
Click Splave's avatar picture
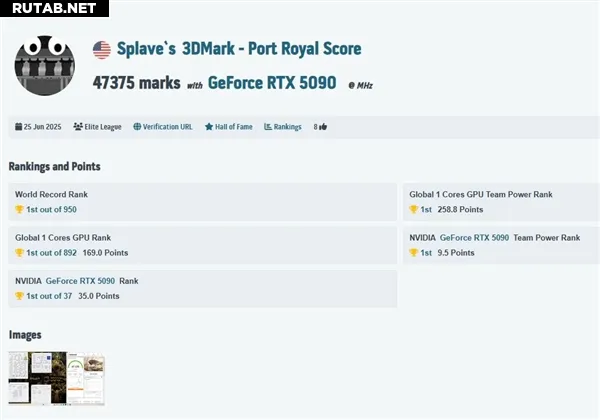pyautogui.click(x=45, y=65)
